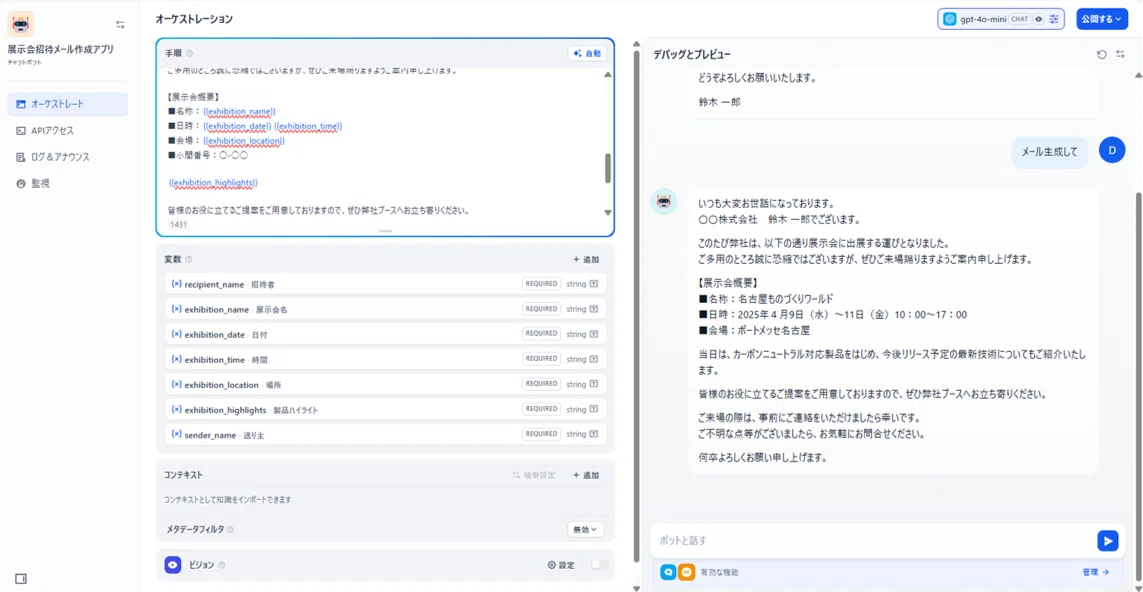
Task: Click help icon next to ビジョン
Action: pos(222,564)
